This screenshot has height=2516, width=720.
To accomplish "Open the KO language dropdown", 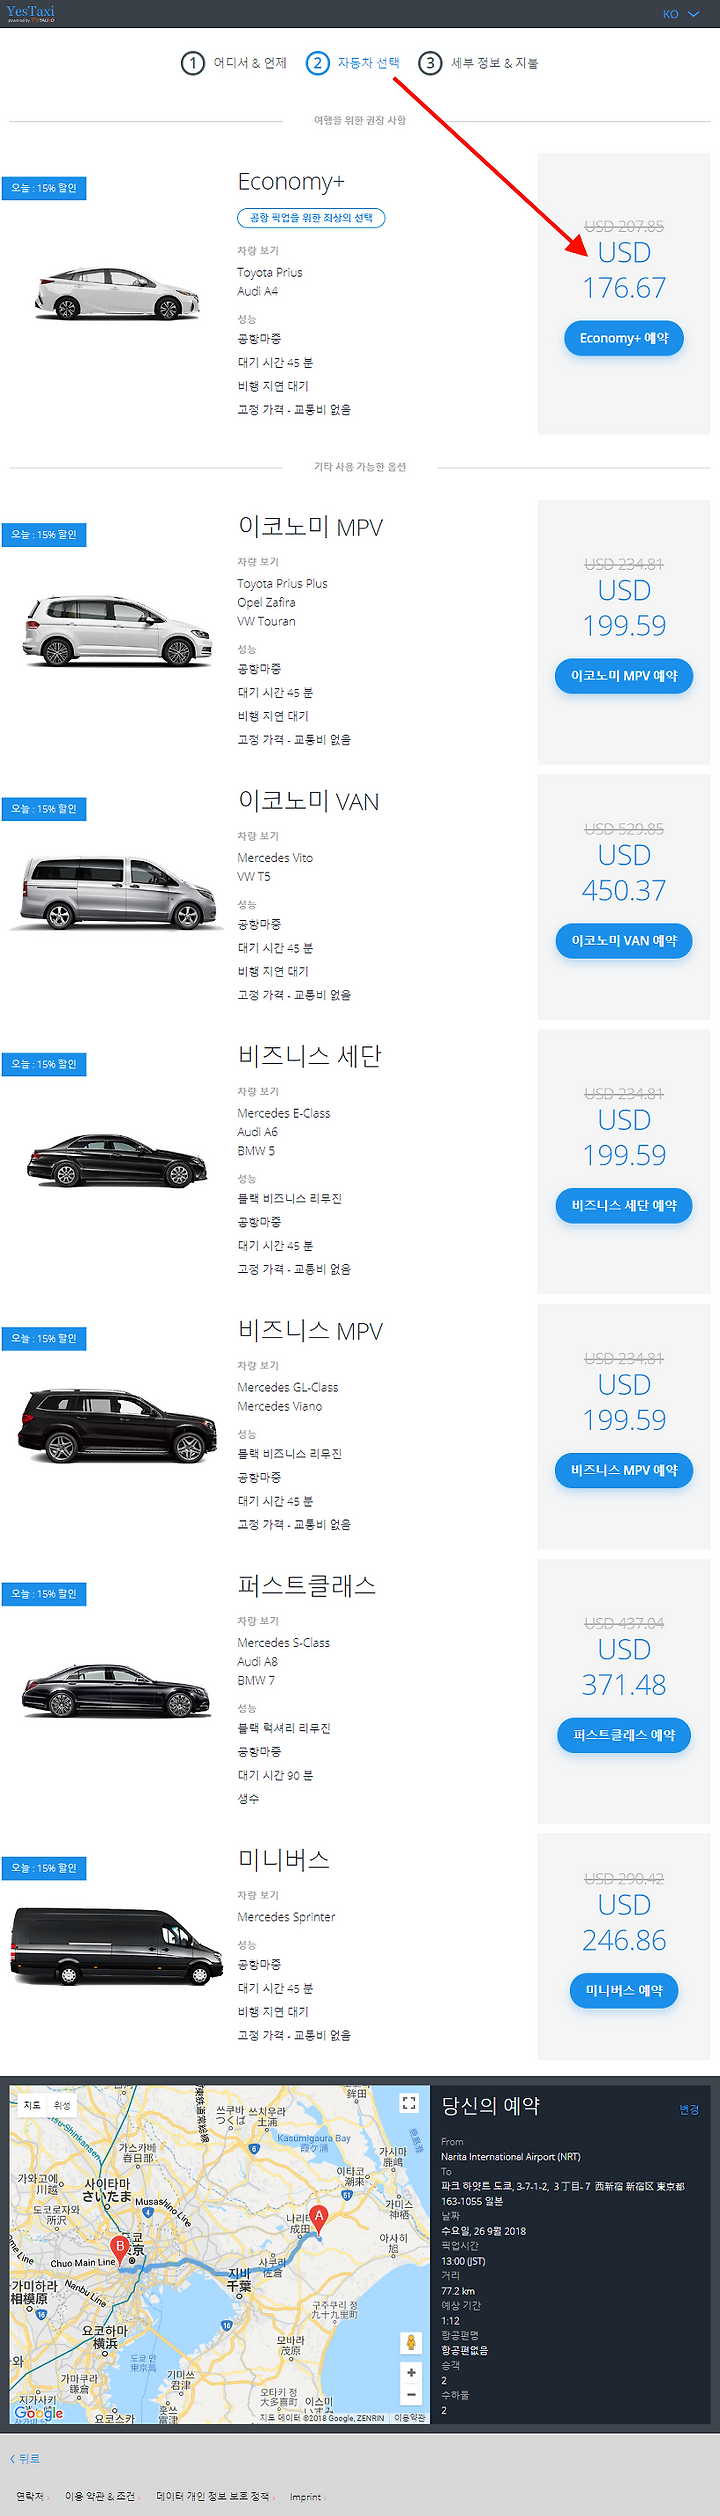I will (x=680, y=14).
